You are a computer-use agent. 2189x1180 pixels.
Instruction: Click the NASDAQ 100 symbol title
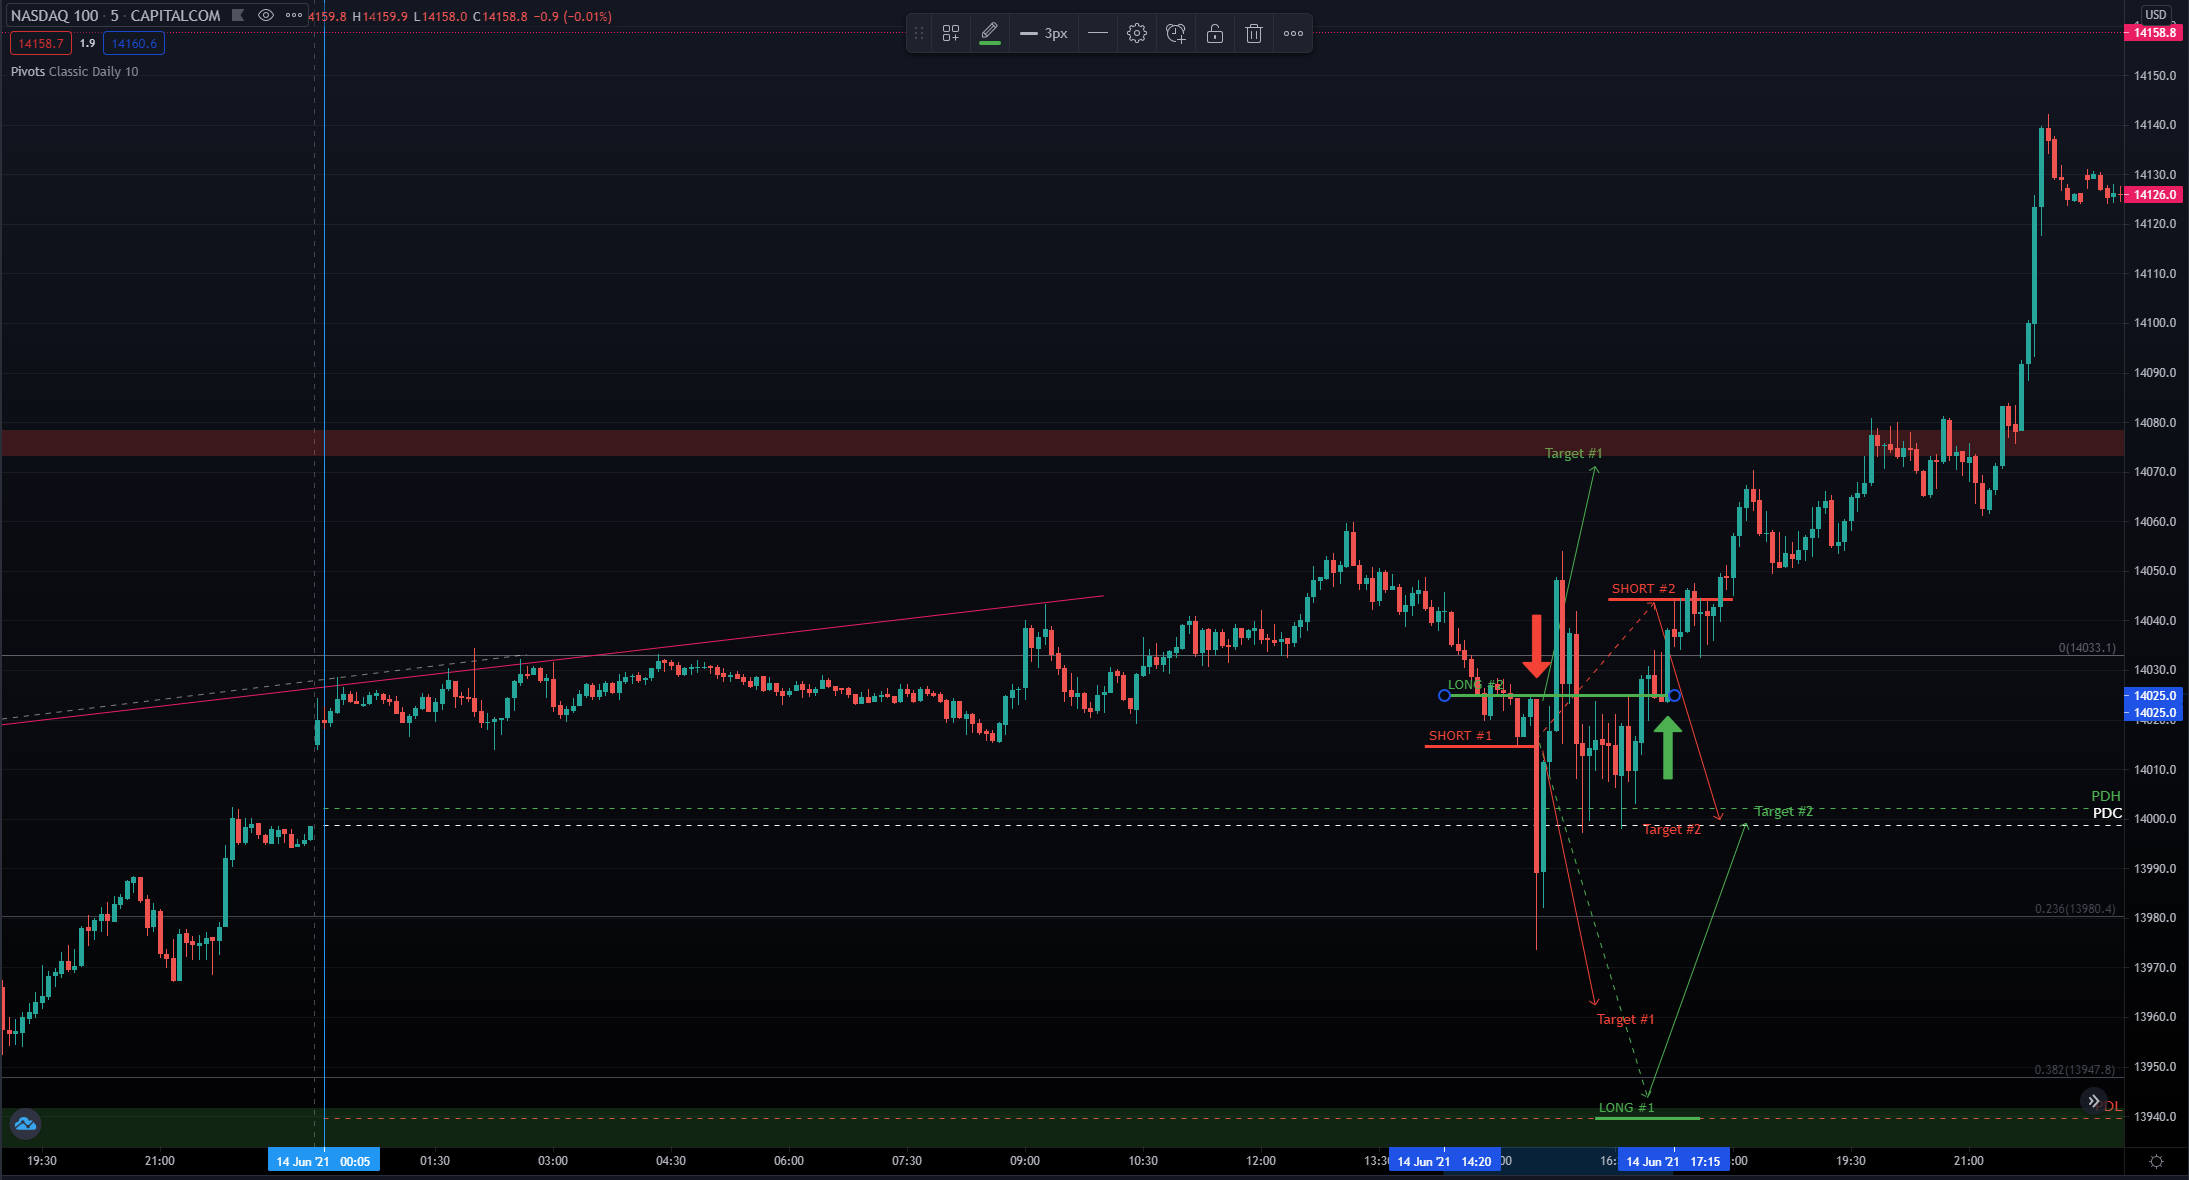54,15
